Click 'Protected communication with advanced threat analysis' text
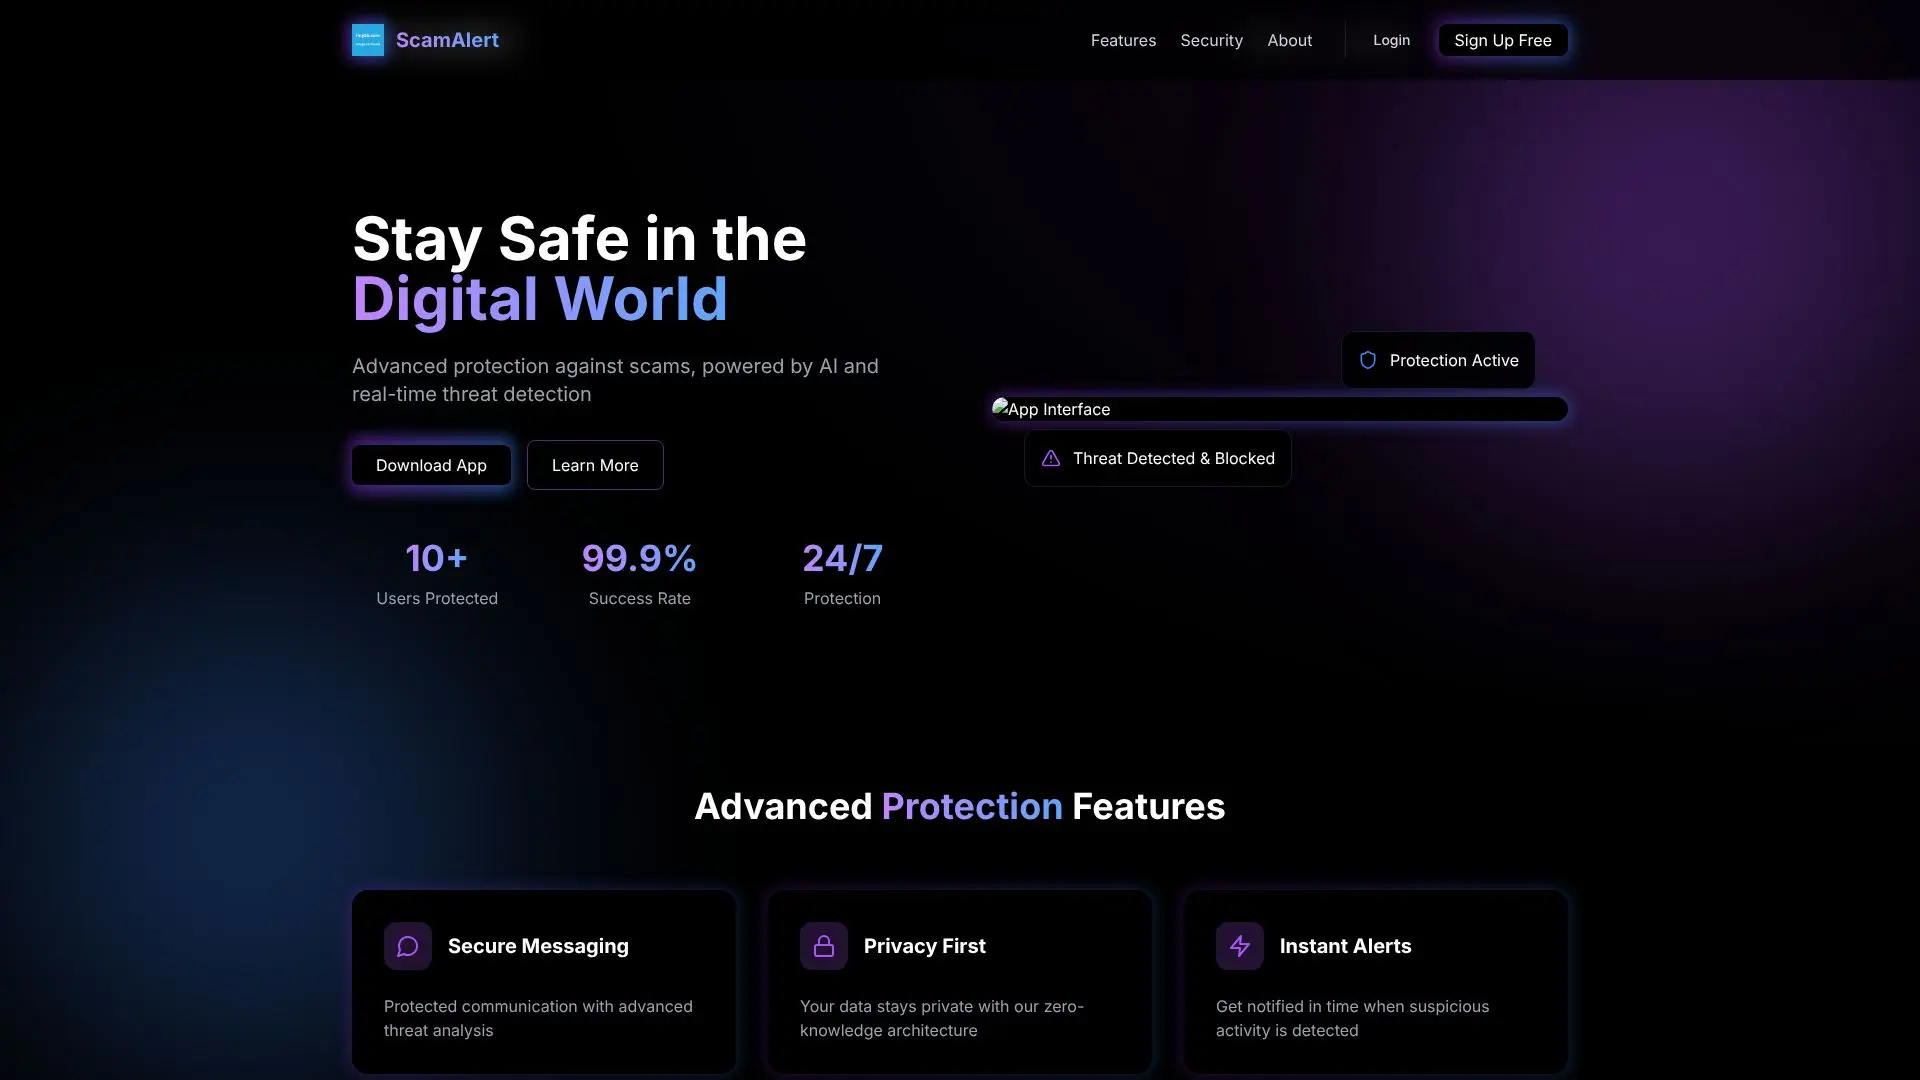 pyautogui.click(x=538, y=1018)
